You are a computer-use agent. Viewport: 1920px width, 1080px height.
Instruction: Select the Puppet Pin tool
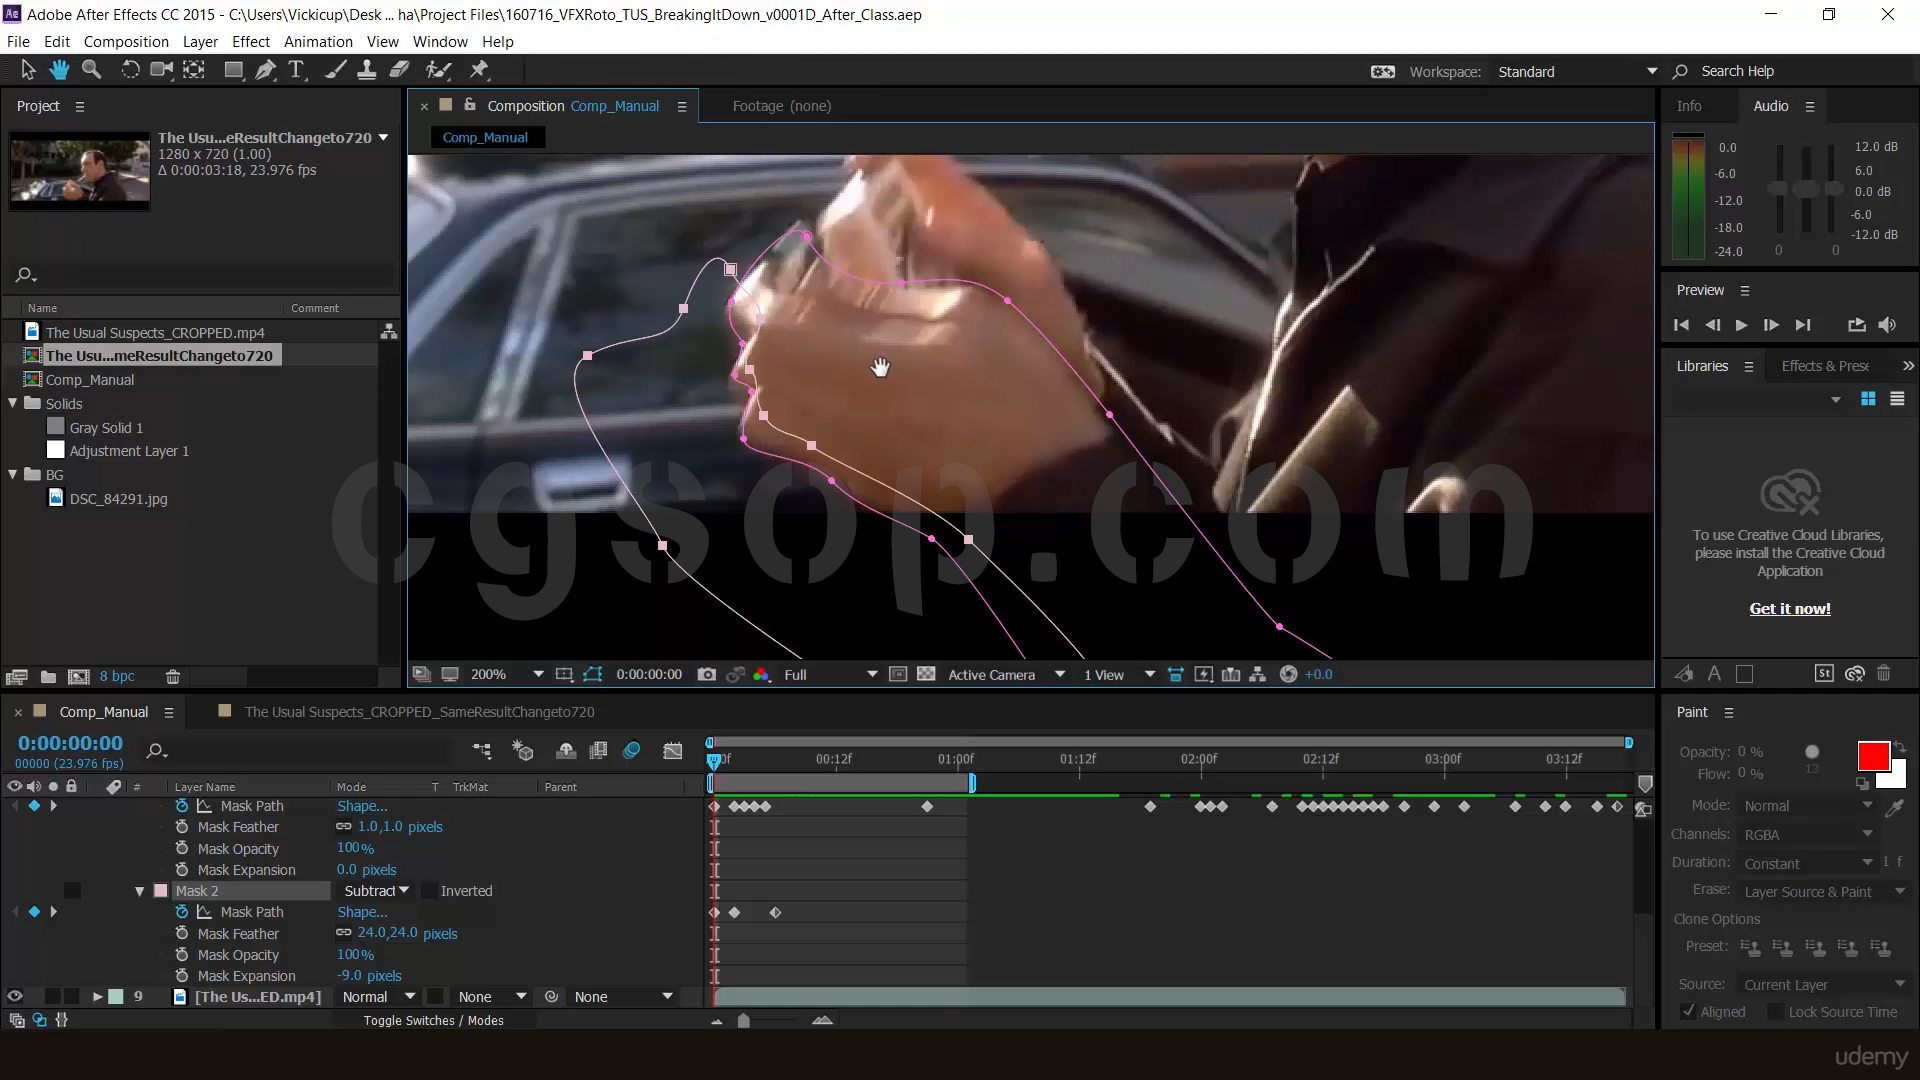tap(479, 70)
